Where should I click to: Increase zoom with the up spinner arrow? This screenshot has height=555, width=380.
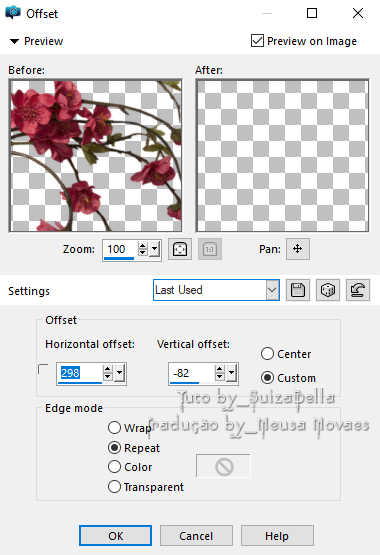143,246
